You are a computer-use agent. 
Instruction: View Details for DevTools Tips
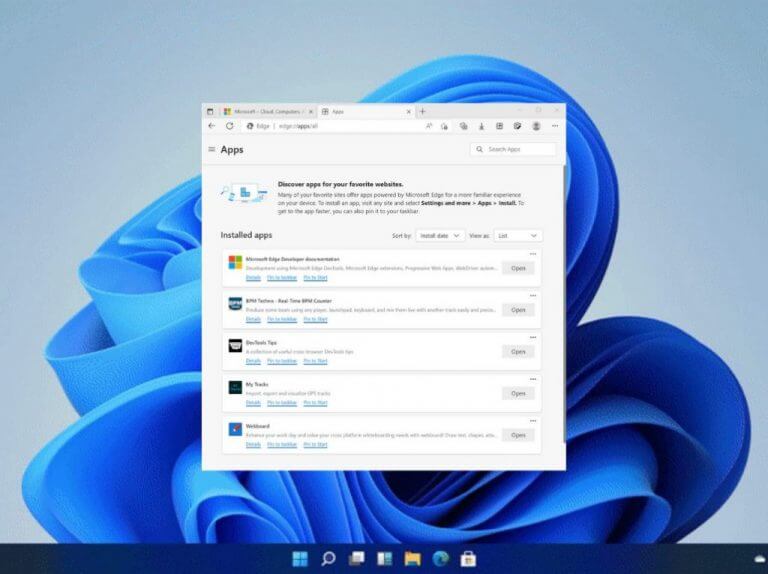click(253, 361)
